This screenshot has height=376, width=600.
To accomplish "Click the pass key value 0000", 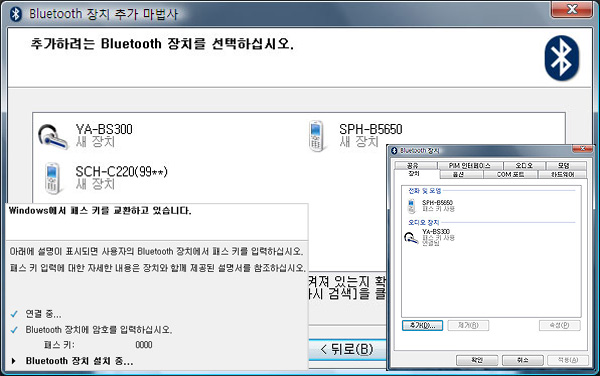I will pyautogui.click(x=144, y=345).
